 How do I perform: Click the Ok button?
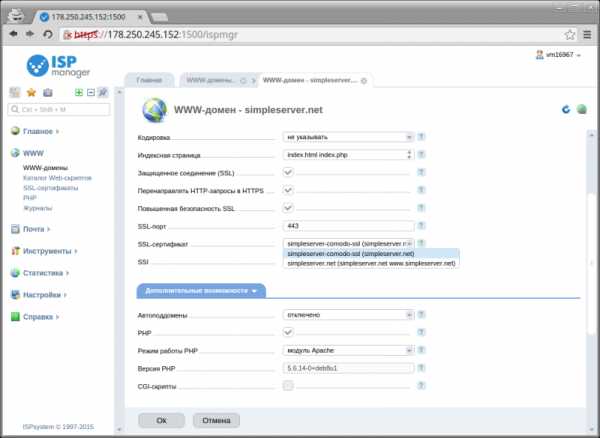pos(161,420)
